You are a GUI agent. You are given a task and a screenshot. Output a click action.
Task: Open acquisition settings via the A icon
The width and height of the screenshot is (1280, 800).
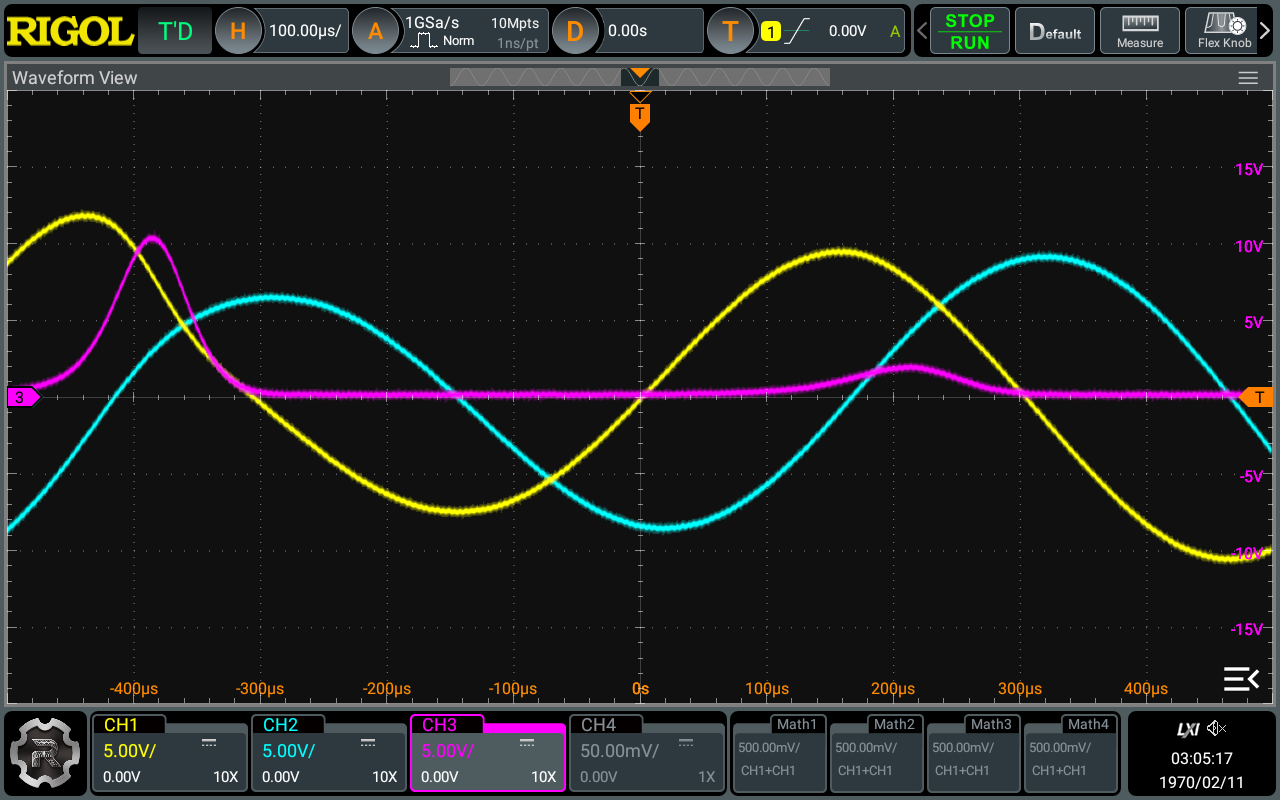tap(375, 31)
